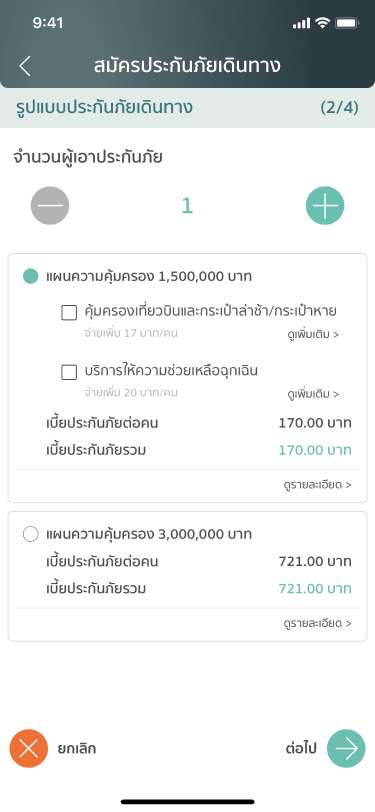Check the battery icon in the status bar
This screenshot has height=812, width=375.
(x=347, y=23)
